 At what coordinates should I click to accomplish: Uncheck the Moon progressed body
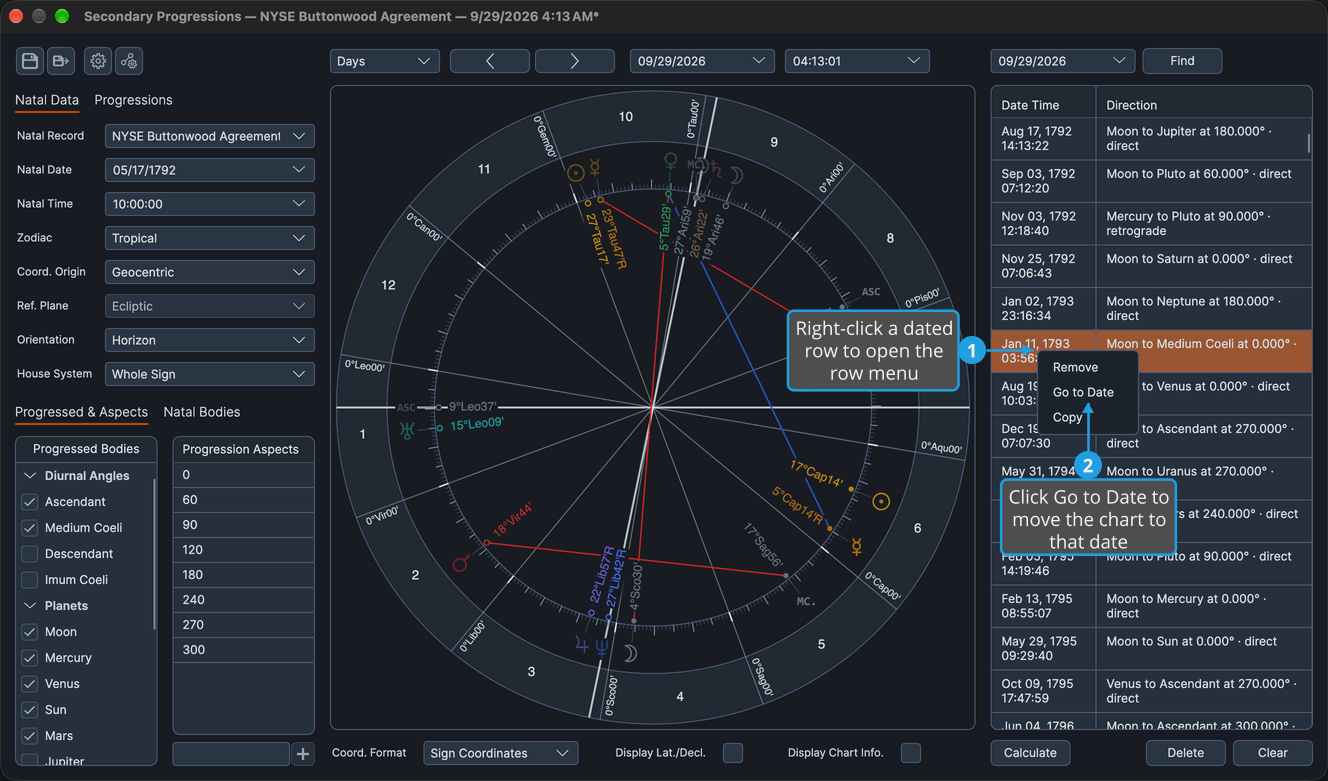pyautogui.click(x=30, y=632)
